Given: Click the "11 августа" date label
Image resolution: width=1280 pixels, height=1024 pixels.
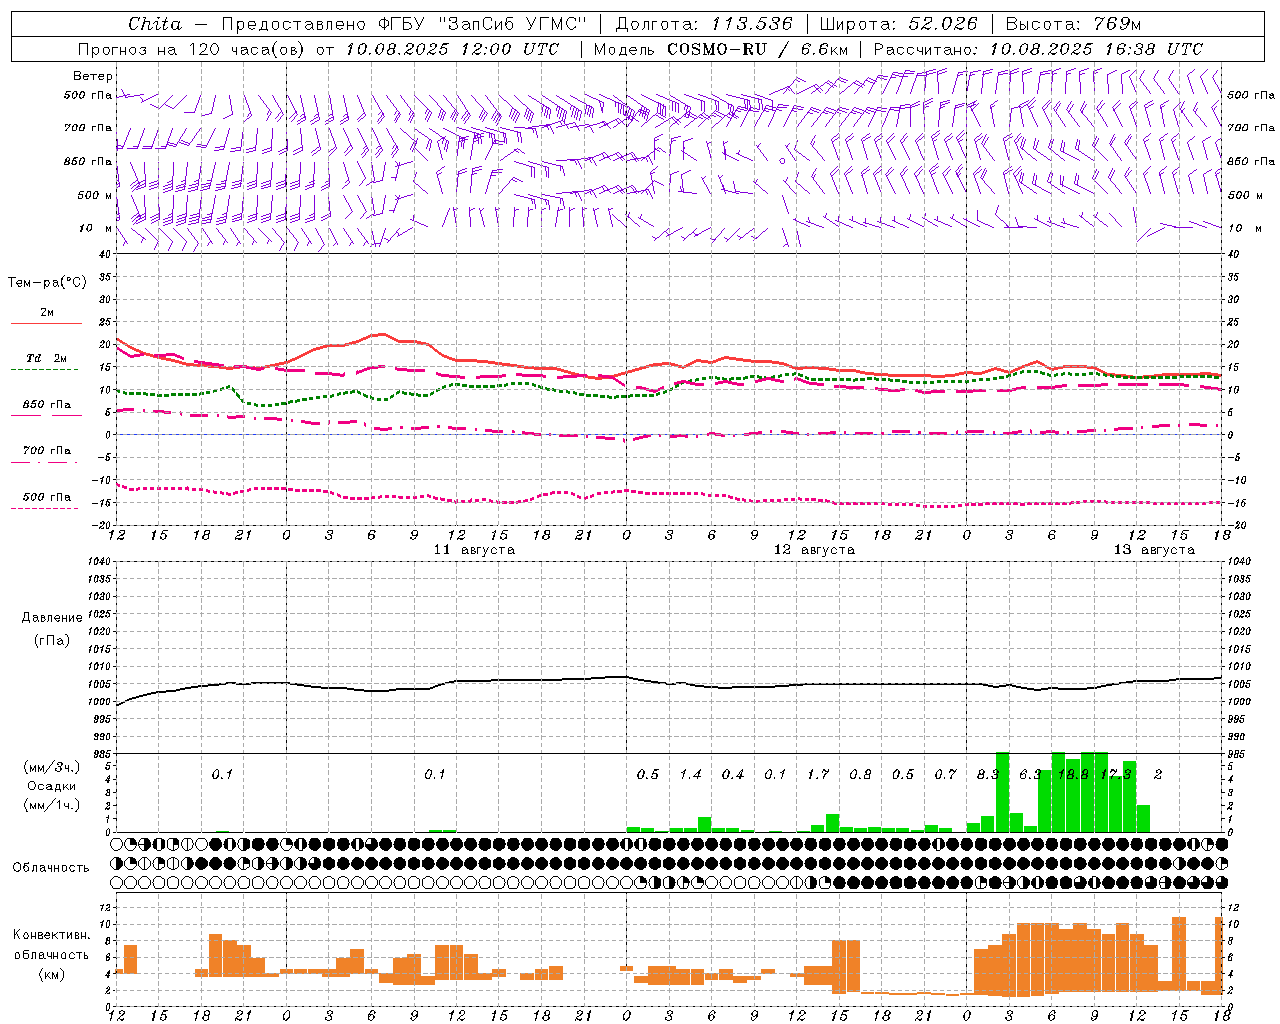Looking at the screenshot, I should [x=474, y=550].
